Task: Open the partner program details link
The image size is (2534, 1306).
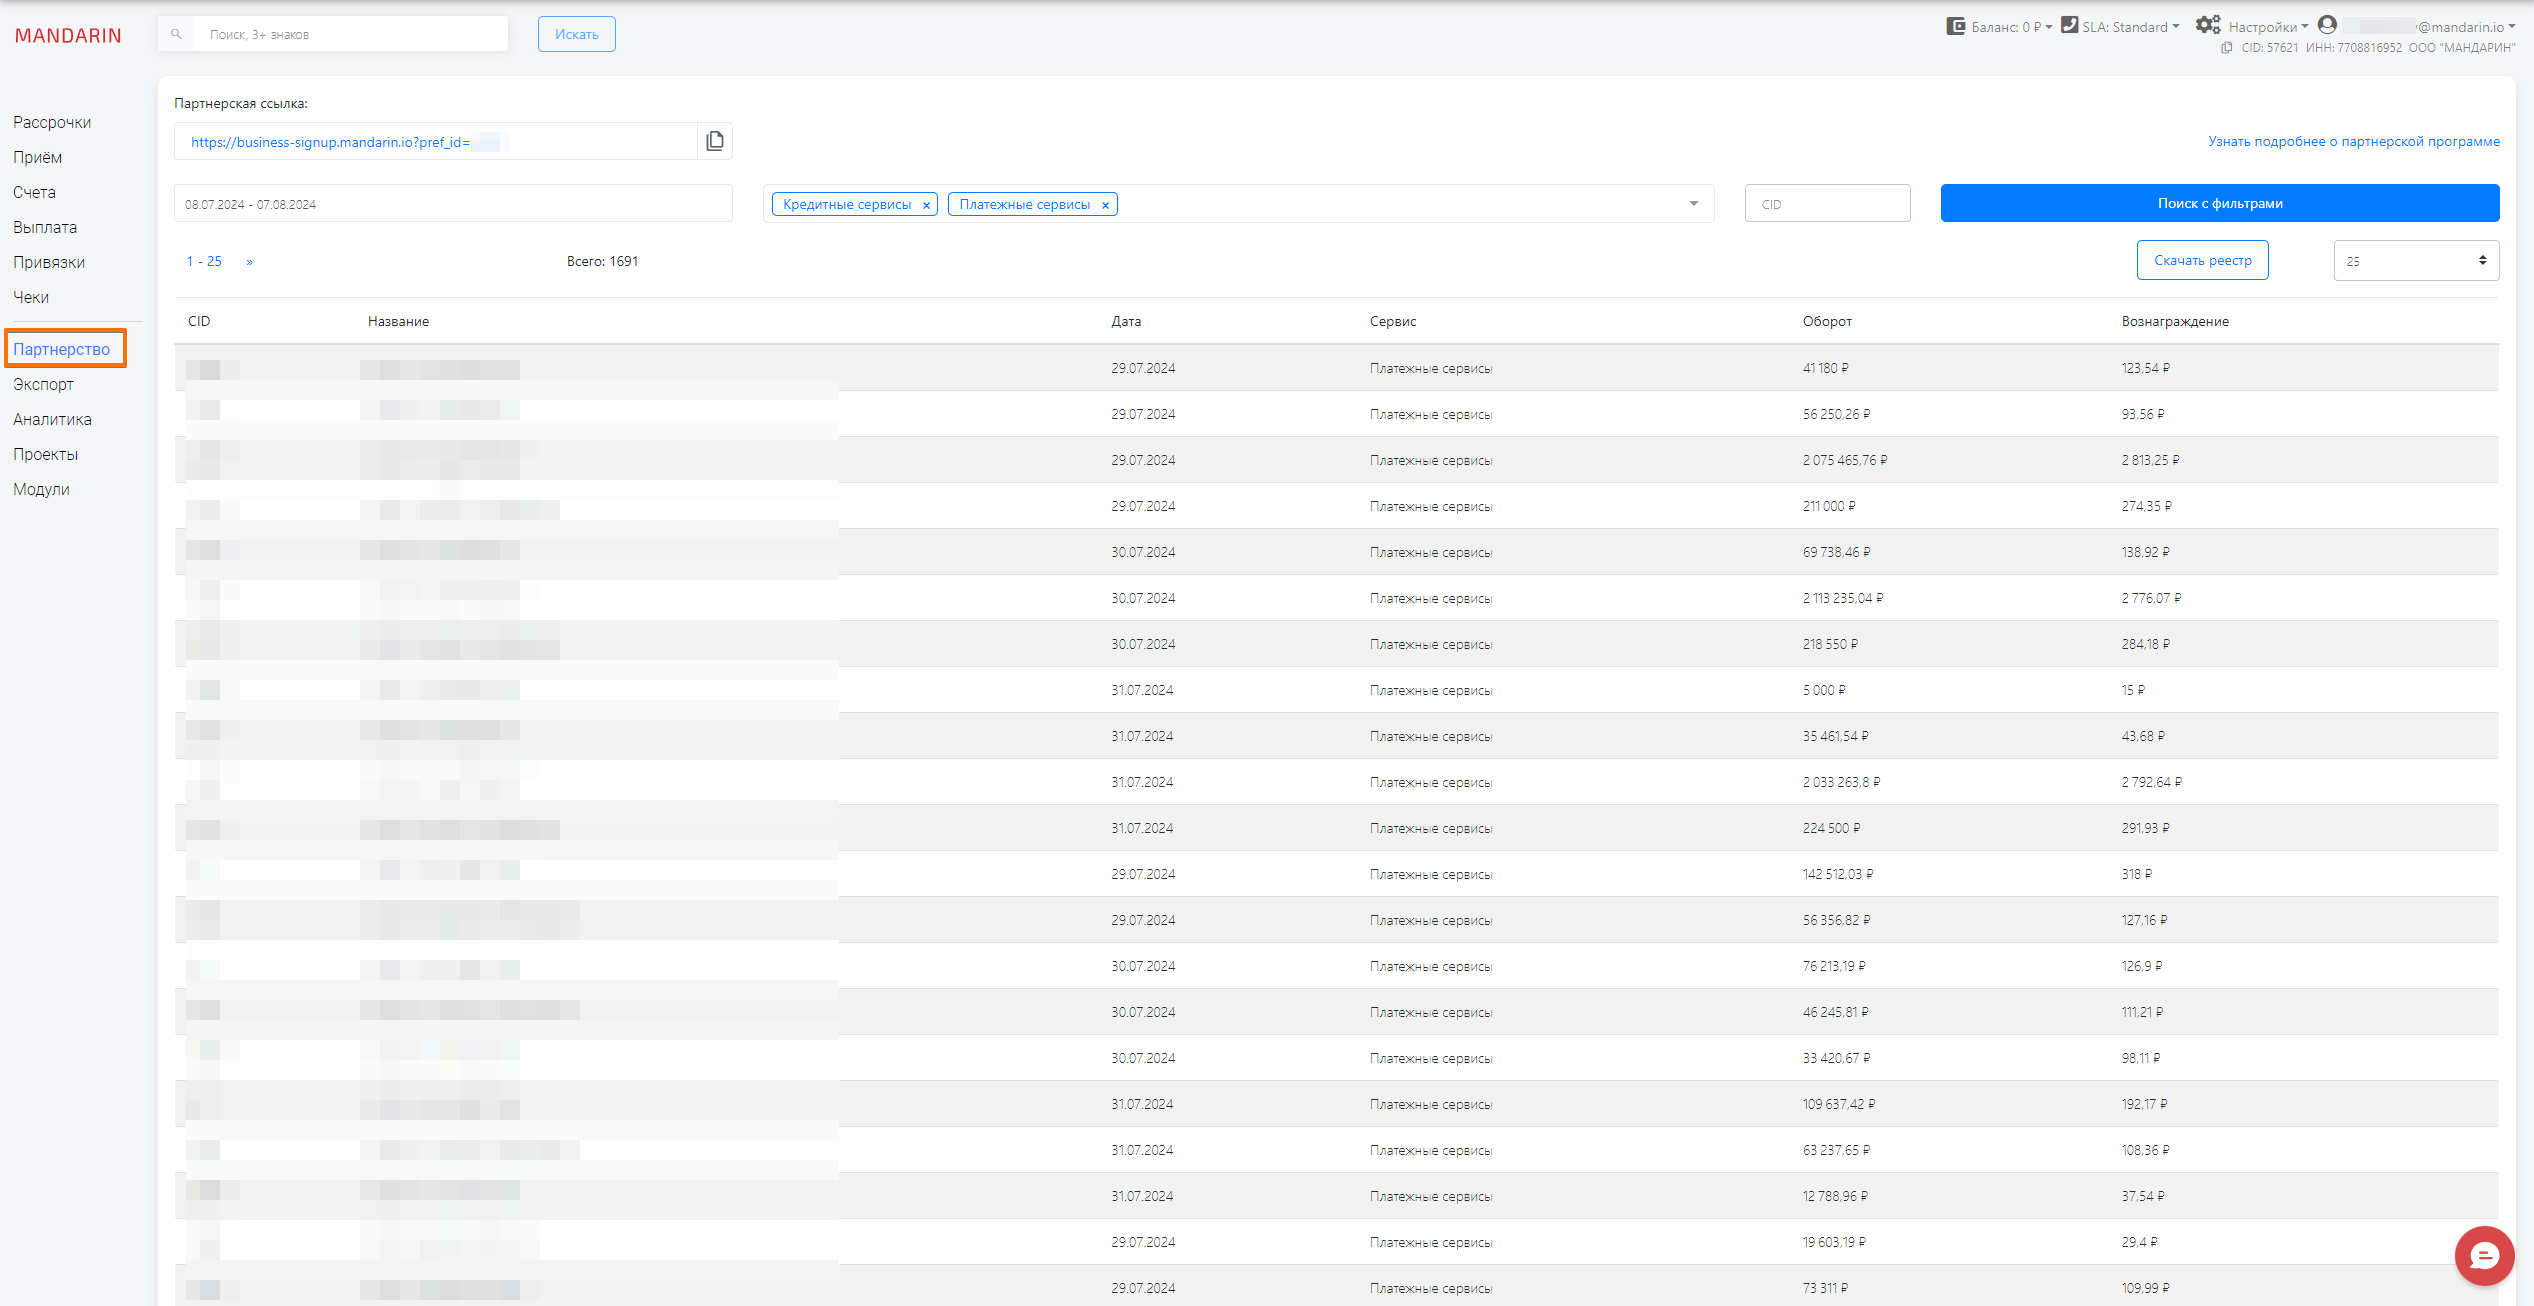Action: pyautogui.click(x=2353, y=141)
